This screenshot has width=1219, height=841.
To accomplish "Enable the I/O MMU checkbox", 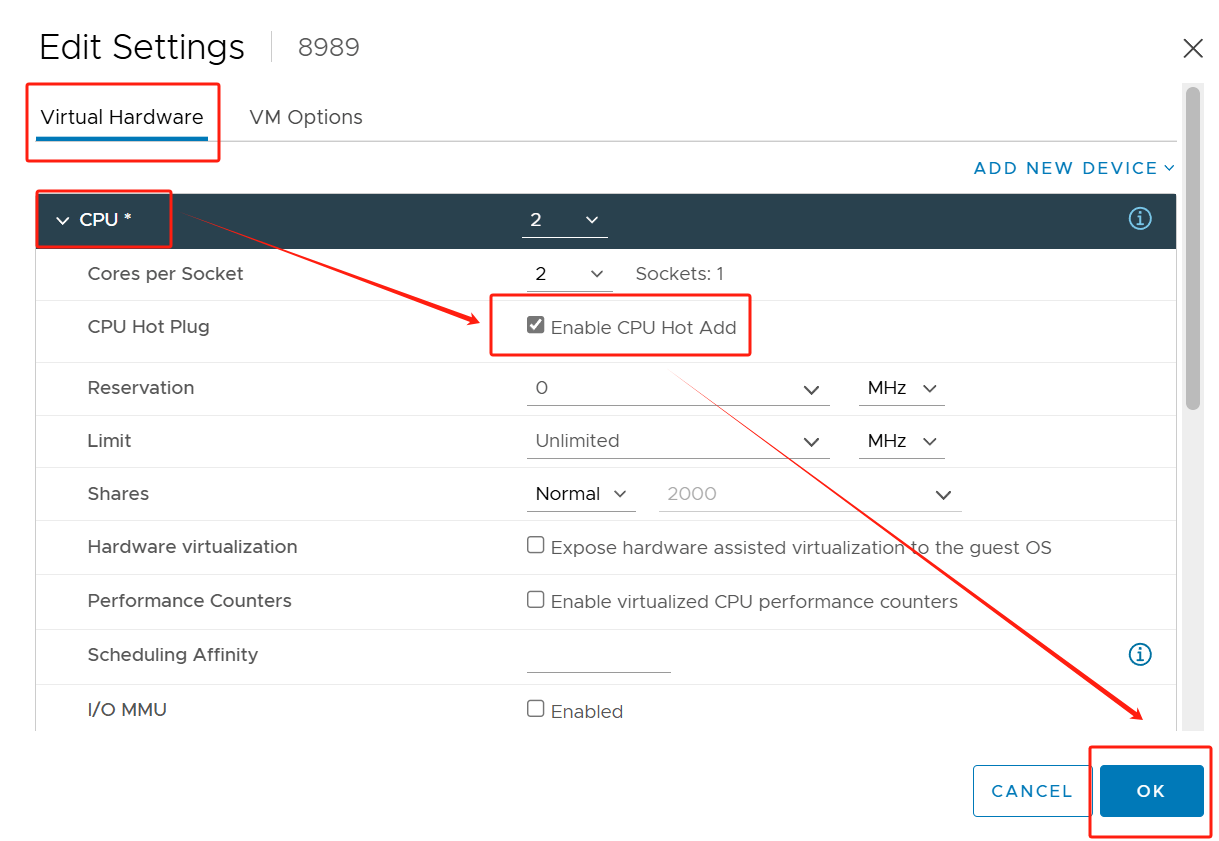I will click(x=535, y=707).
